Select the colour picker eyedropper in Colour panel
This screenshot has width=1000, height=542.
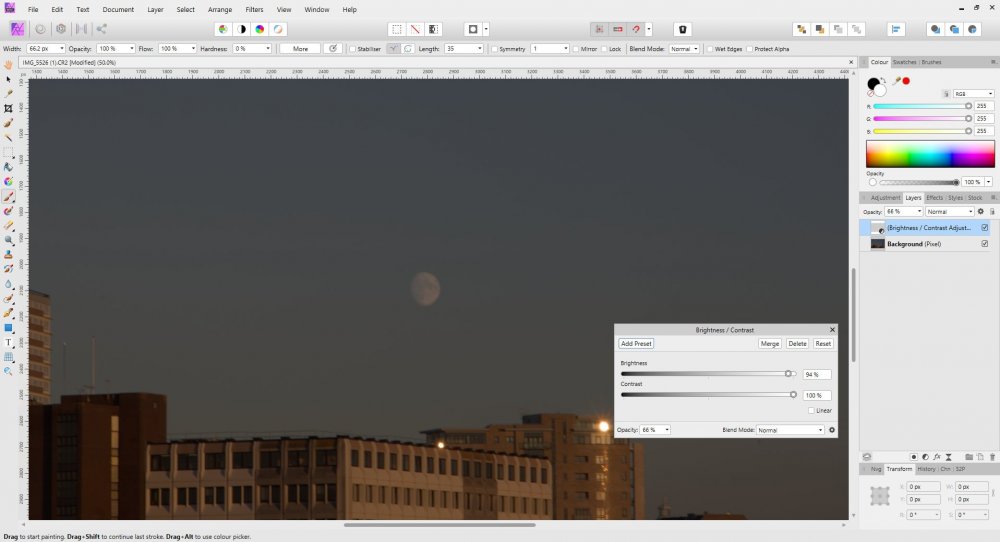click(896, 81)
